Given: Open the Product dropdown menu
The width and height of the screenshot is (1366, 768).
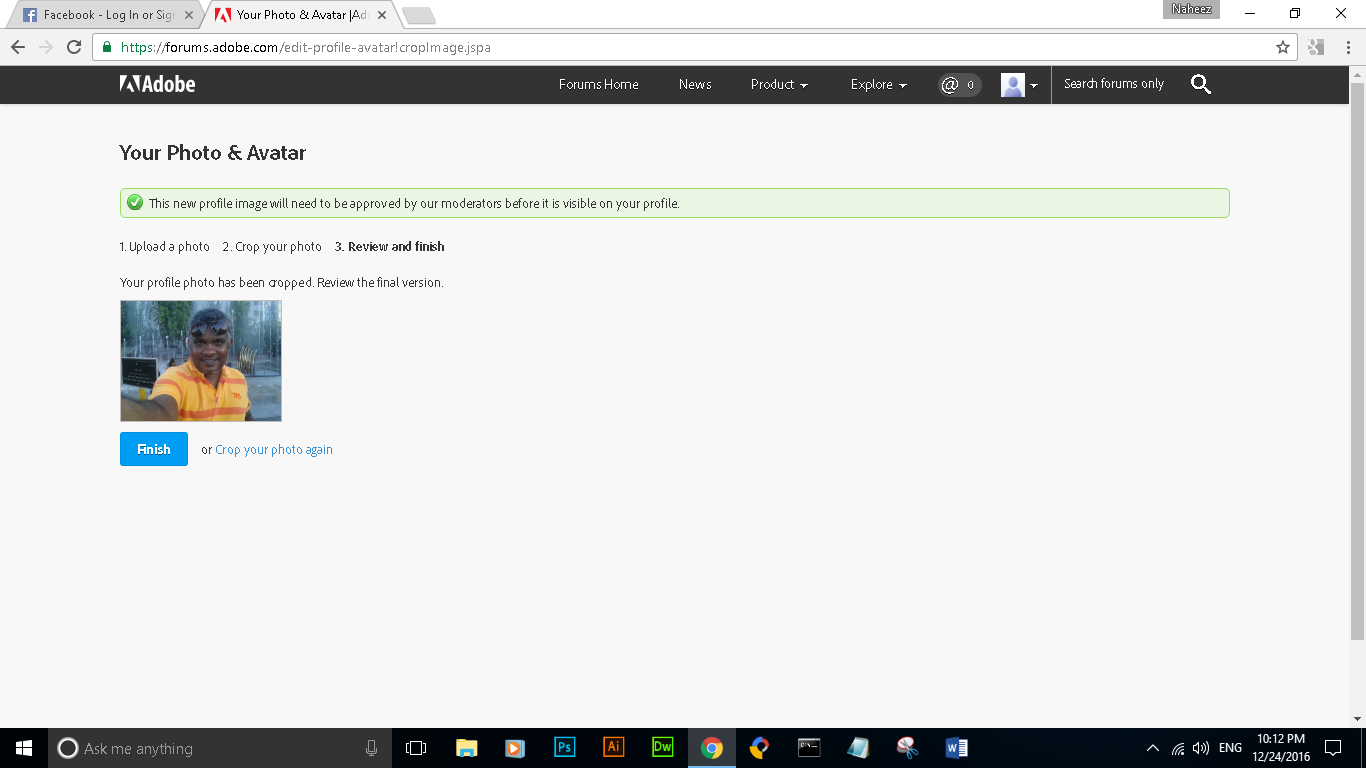Looking at the screenshot, I should tap(779, 84).
